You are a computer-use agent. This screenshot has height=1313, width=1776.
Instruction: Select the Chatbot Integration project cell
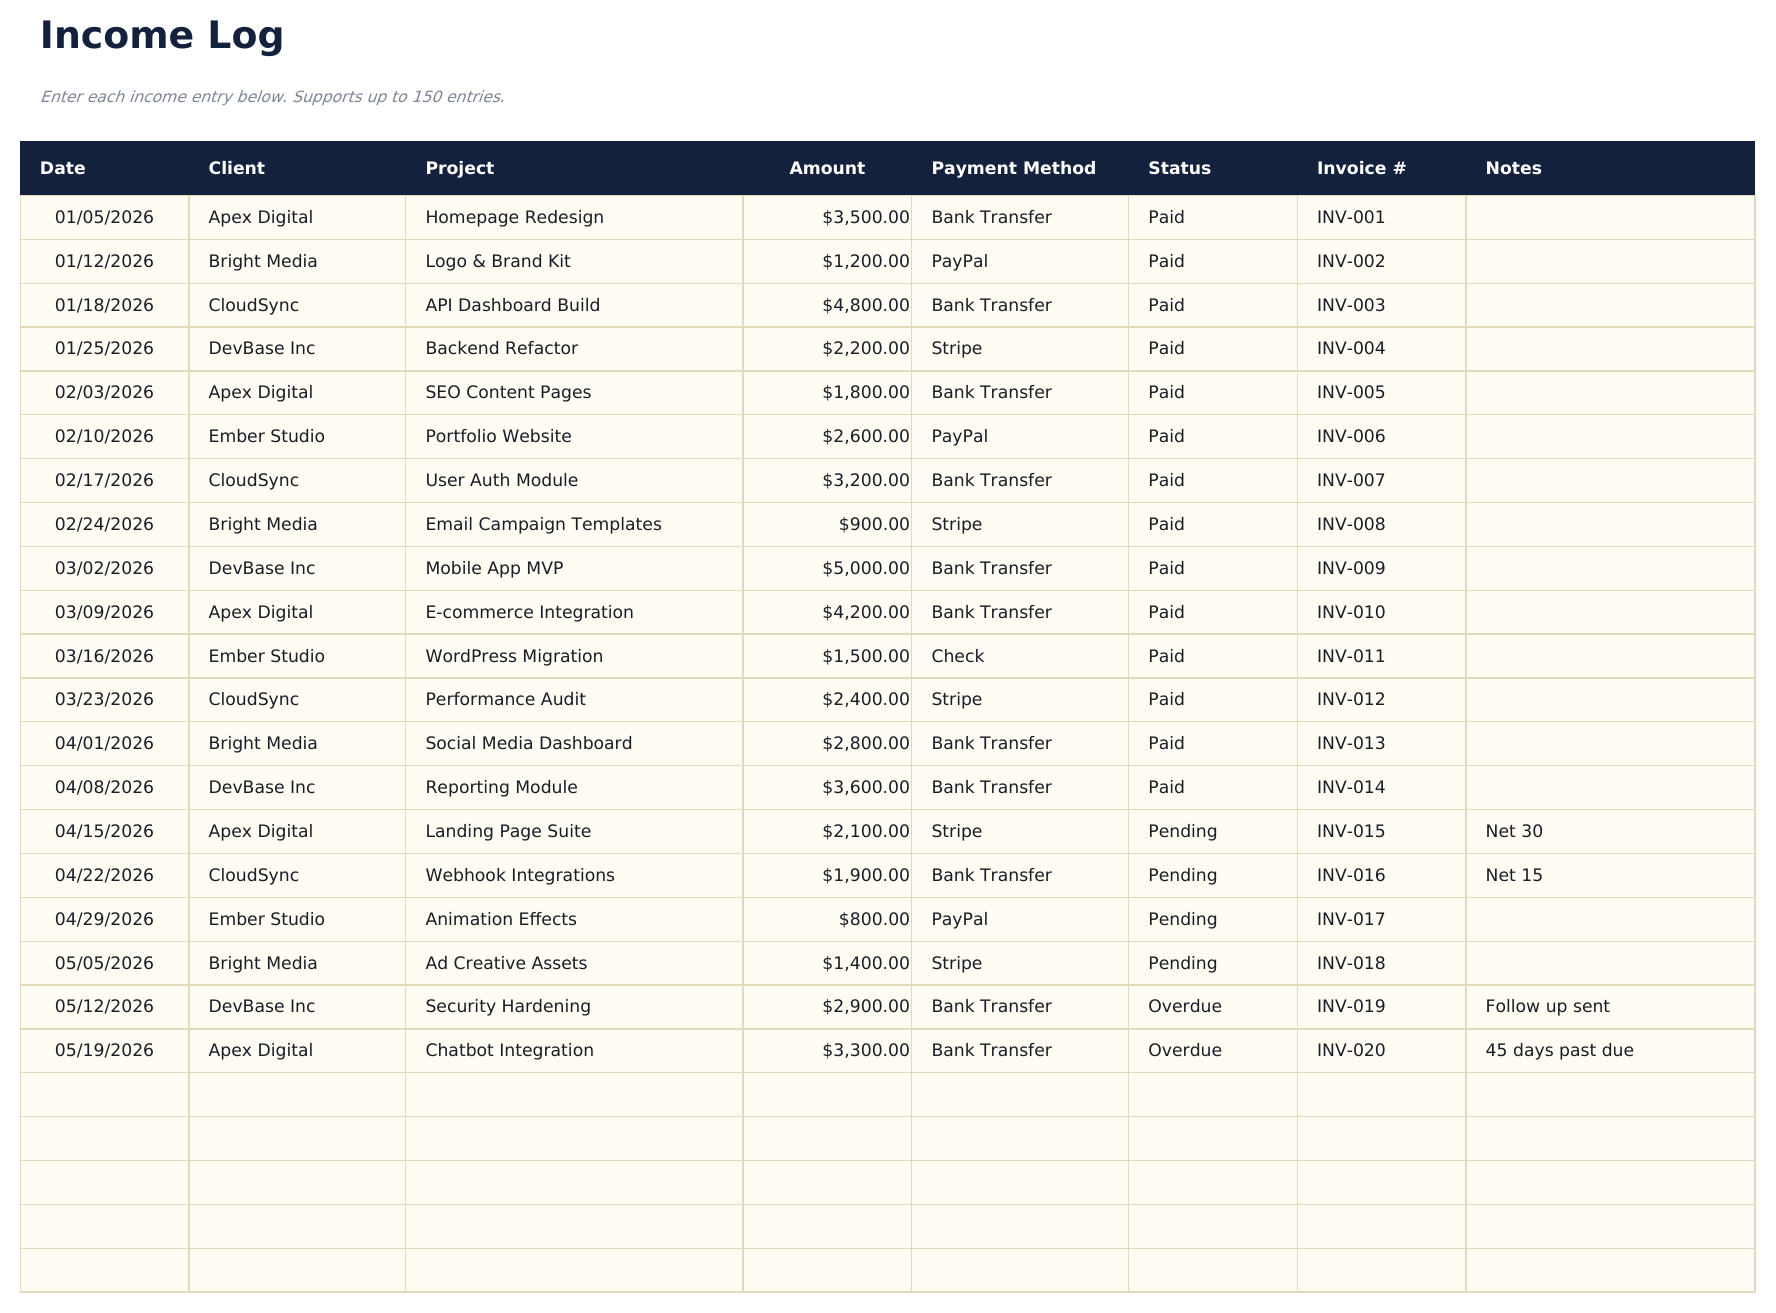tap(509, 1050)
